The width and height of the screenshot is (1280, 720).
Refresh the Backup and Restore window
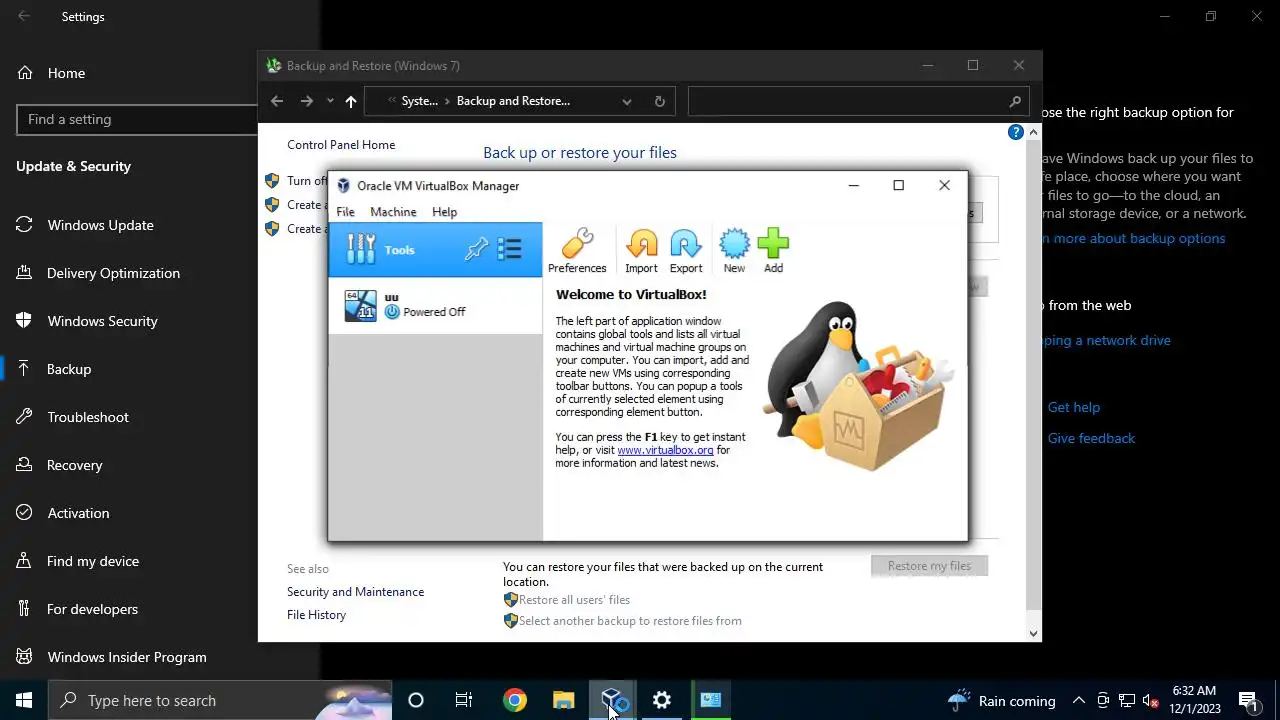pos(659,101)
